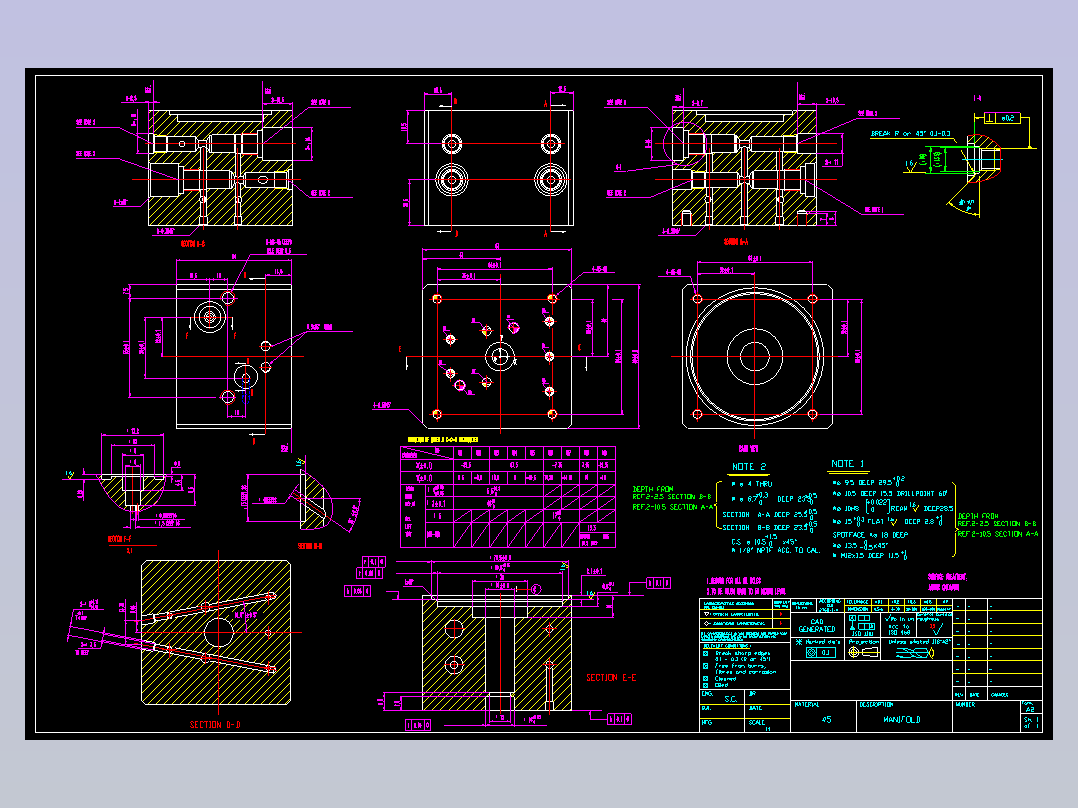This screenshot has height=808, width=1078.
Task: Click the surface roughness checkmark symbol
Action: point(938,629)
